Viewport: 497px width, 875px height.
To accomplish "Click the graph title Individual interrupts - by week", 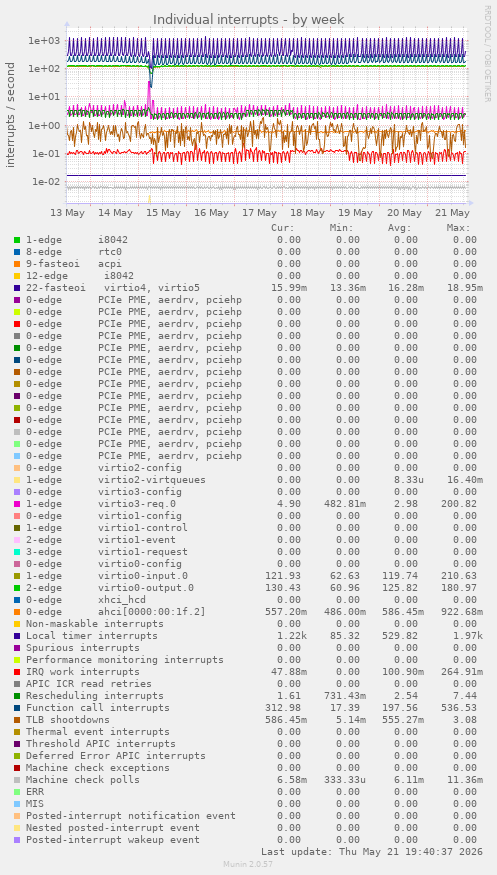I will click(249, 20).
